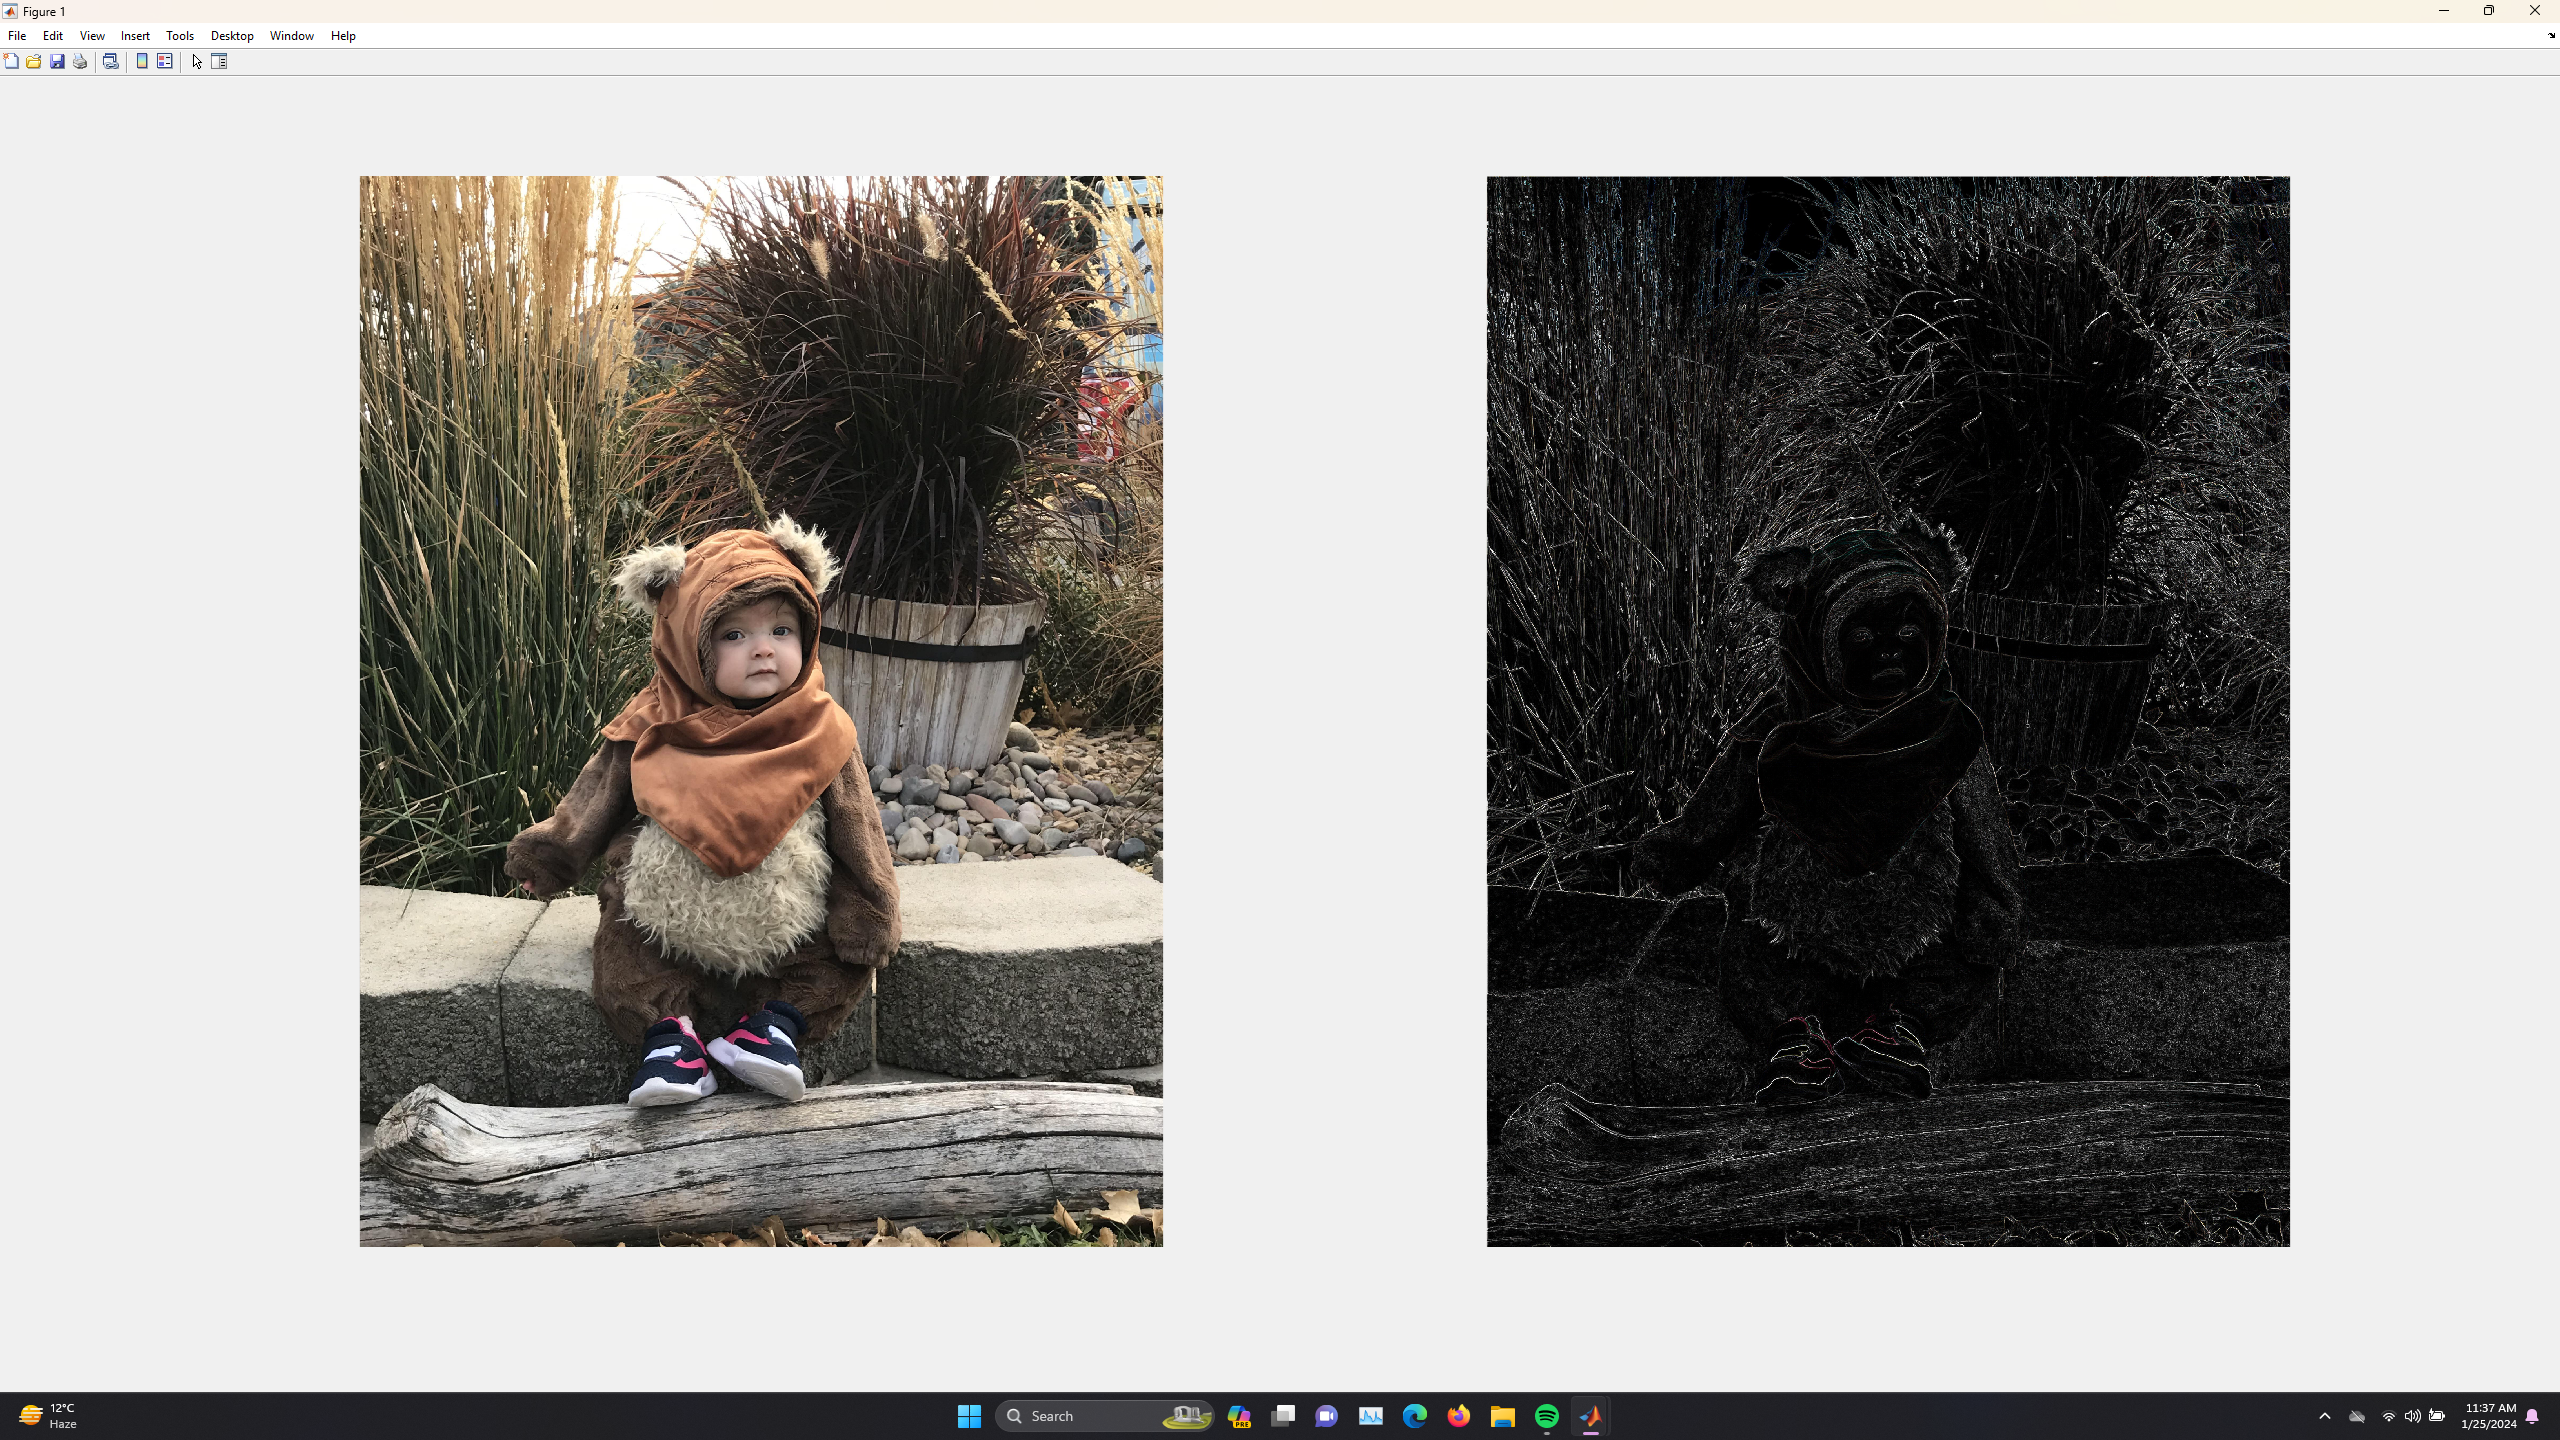The image size is (2560, 1440).
Task: Insert a colorbar into the figure
Action: (x=141, y=62)
